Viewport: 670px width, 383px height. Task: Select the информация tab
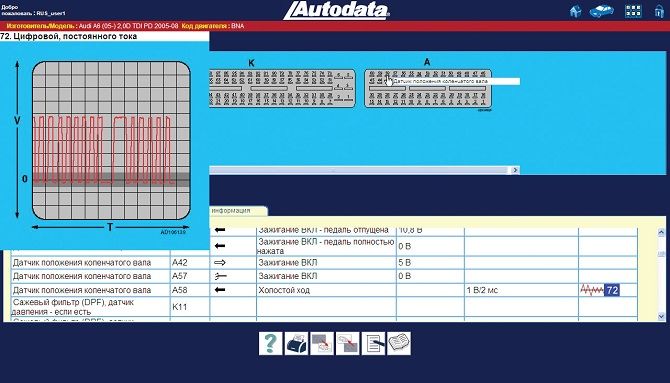[x=238, y=211]
